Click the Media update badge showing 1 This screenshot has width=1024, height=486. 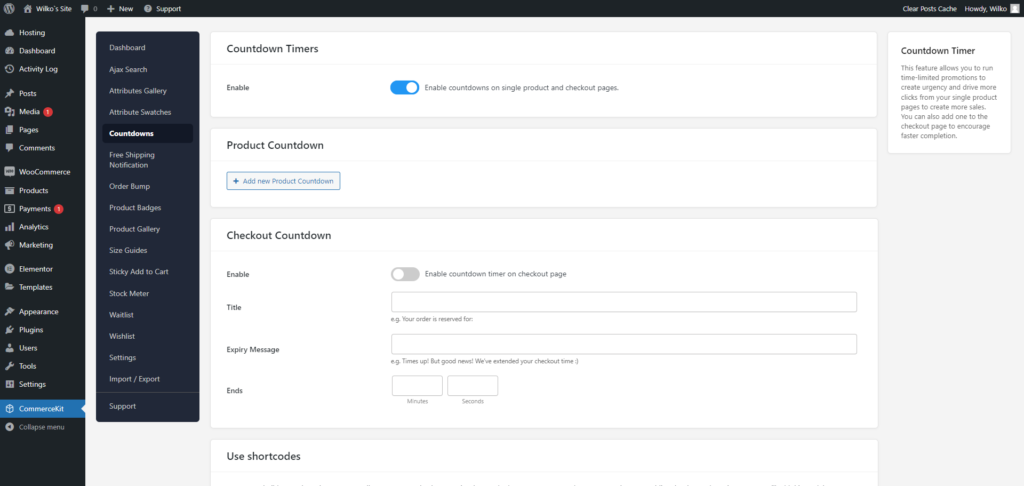48,112
